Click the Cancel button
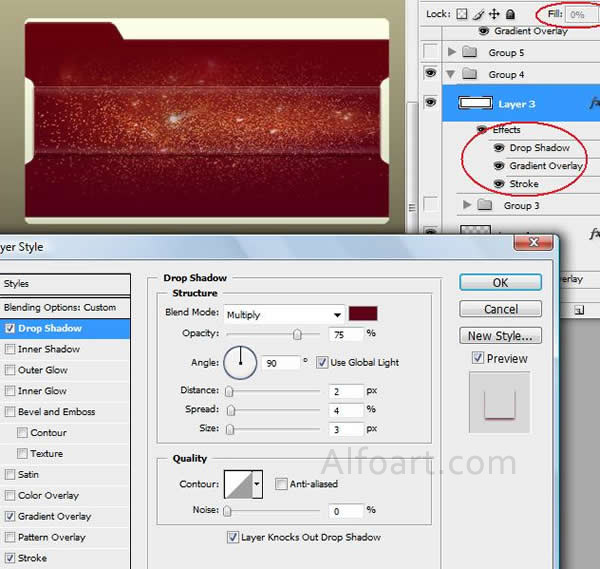This screenshot has width=600, height=569. 500,309
